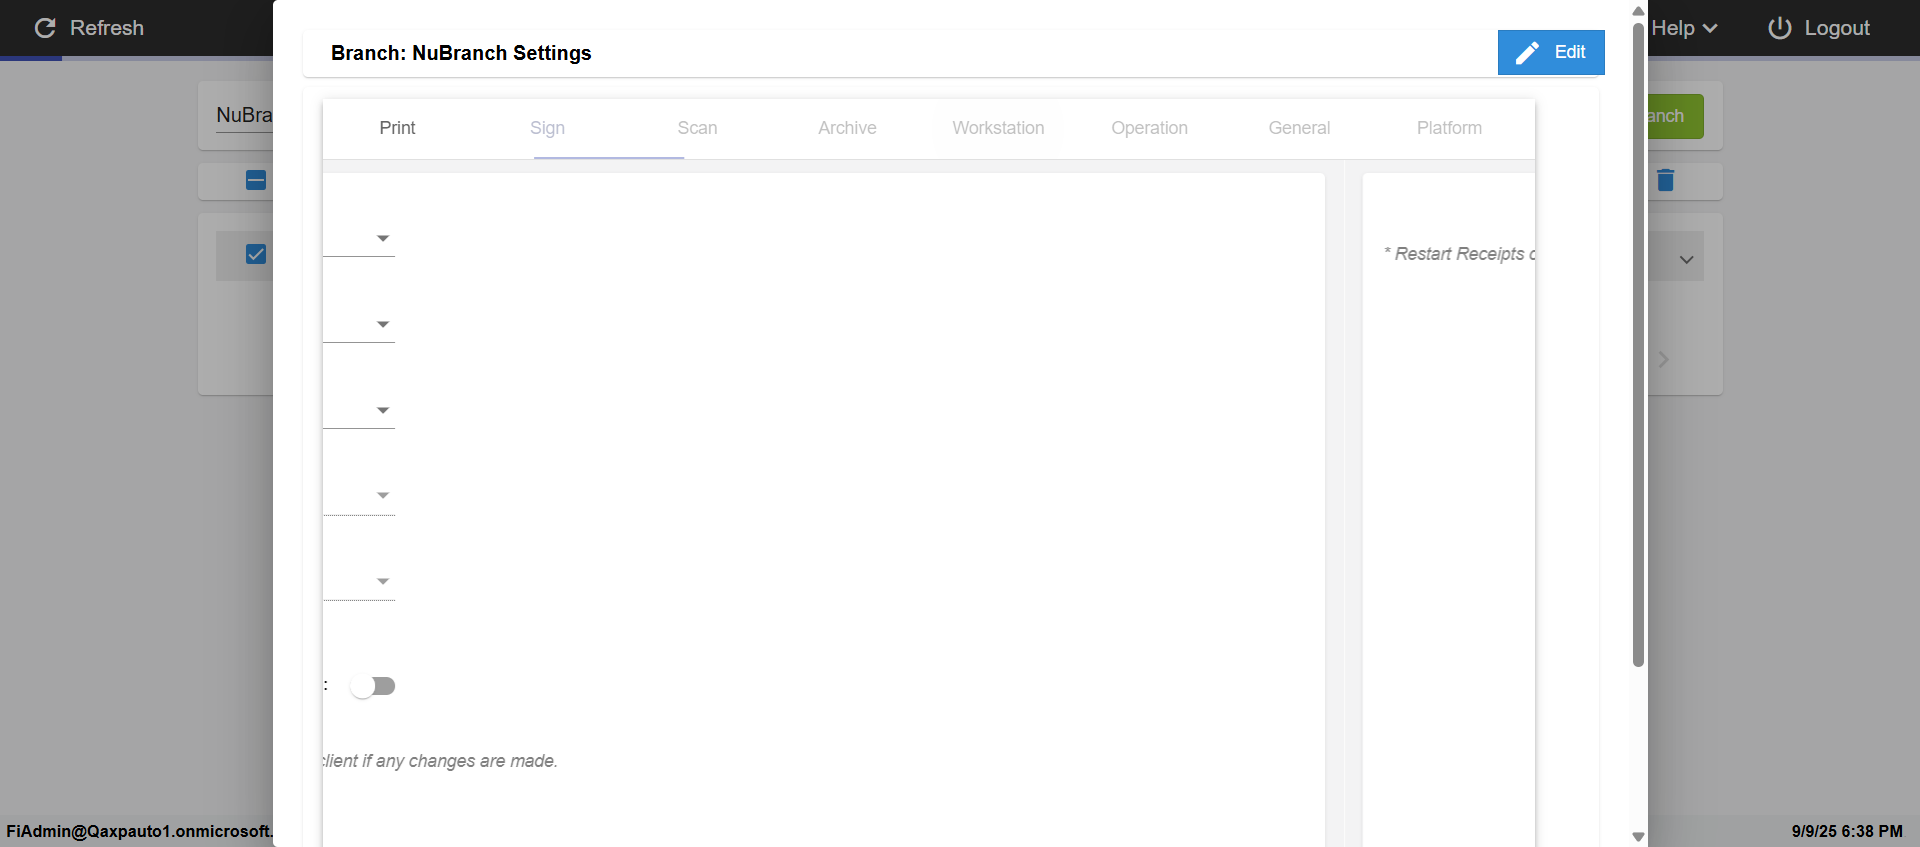This screenshot has width=1920, height=847.
Task: Click the Refresh circular arrow icon
Action: pos(45,28)
